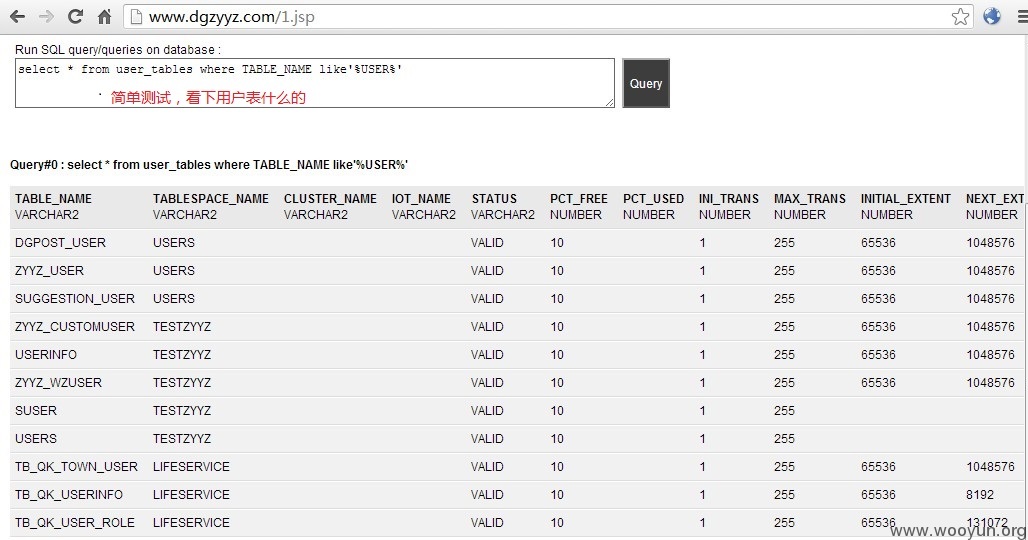Select the TABLESPACE_NAME column header
This screenshot has width=1028, height=540.
coord(210,199)
